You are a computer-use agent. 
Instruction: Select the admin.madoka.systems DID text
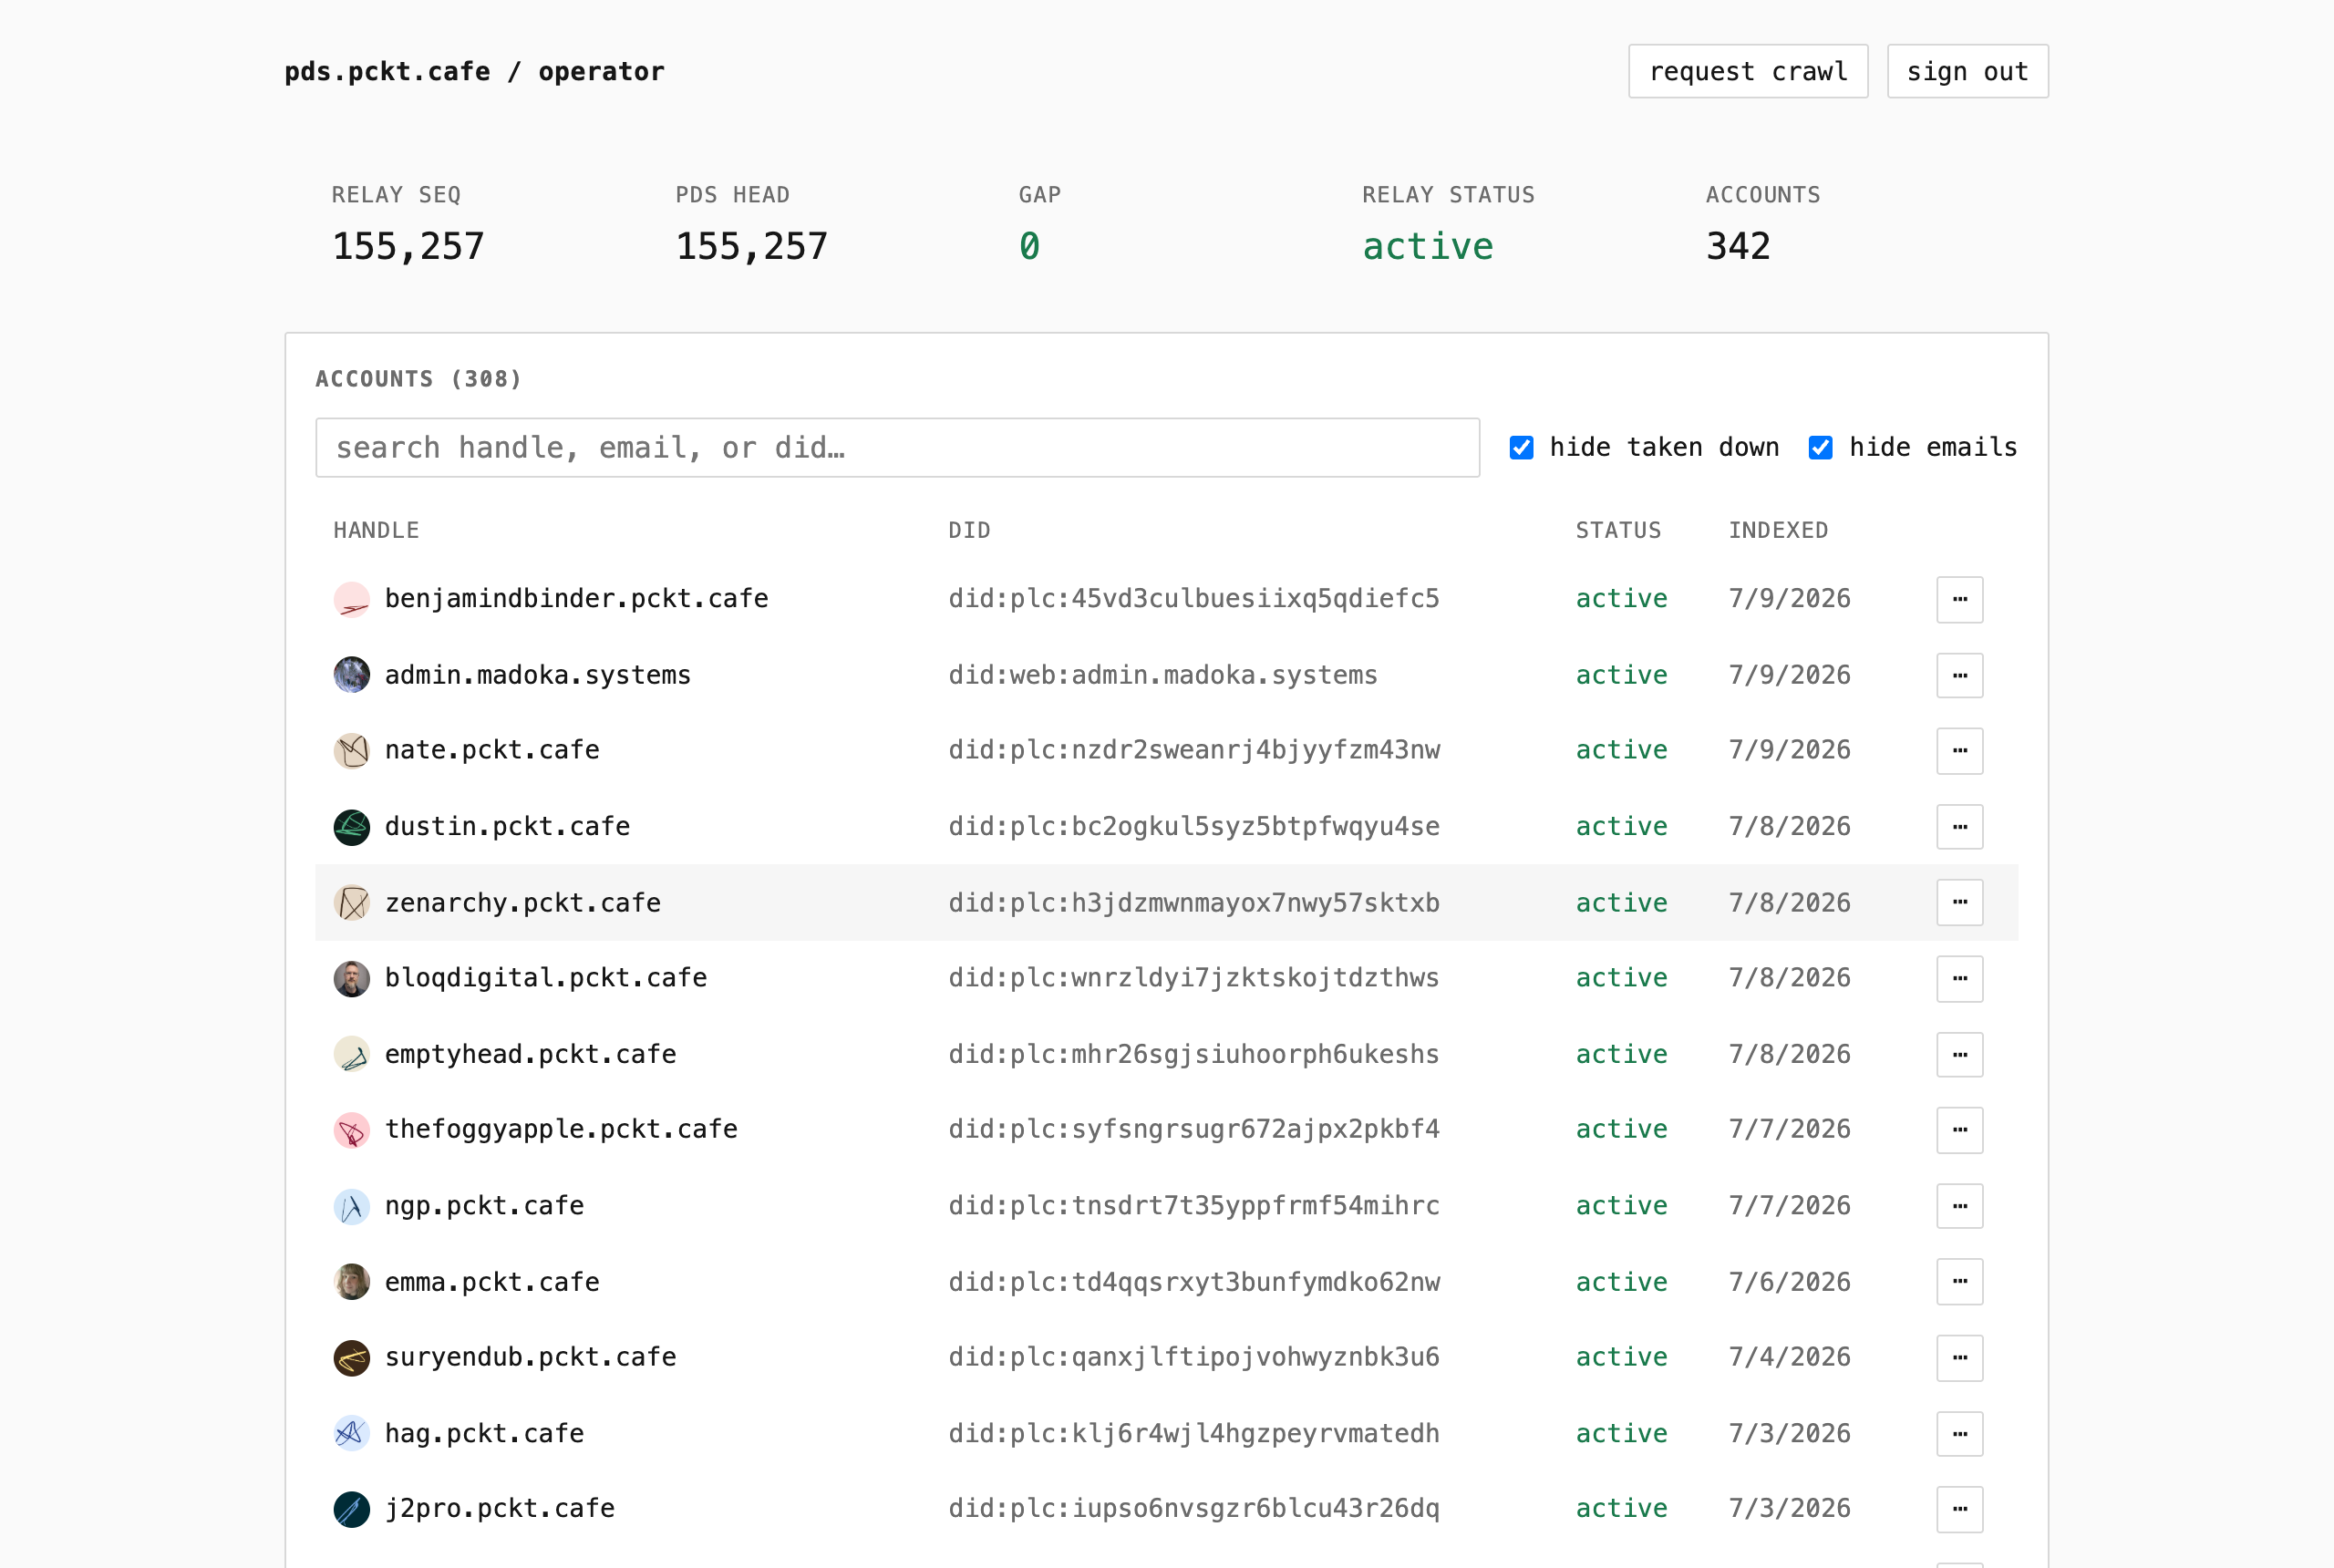1163,676
